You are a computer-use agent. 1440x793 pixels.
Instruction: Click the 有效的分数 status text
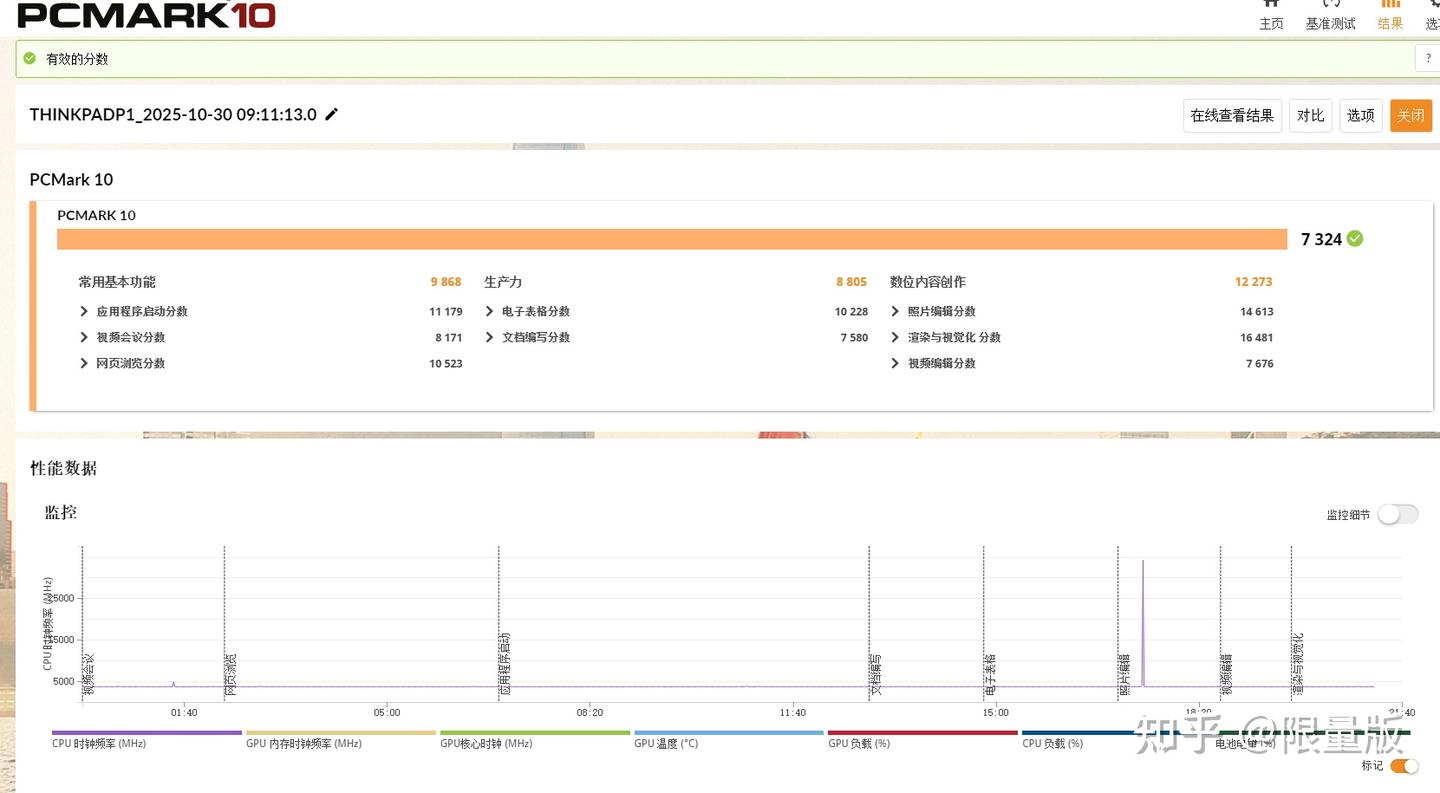77,59
